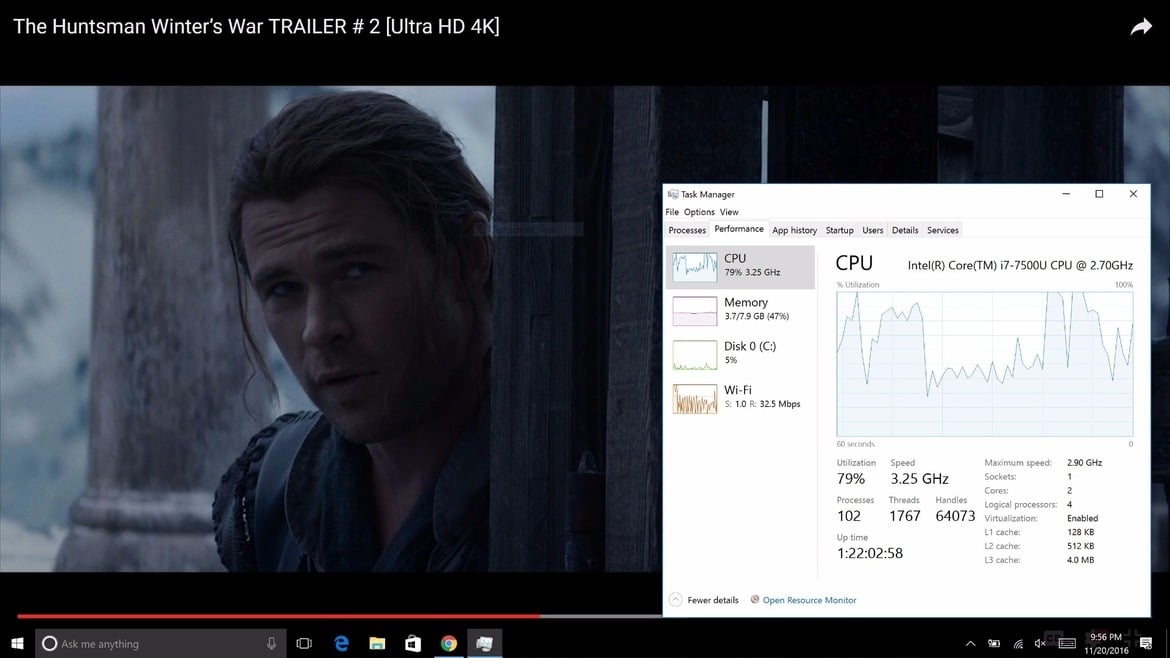Screen dimensions: 1170x658
Task: Seek on the red video progress bar
Action: pos(278,616)
